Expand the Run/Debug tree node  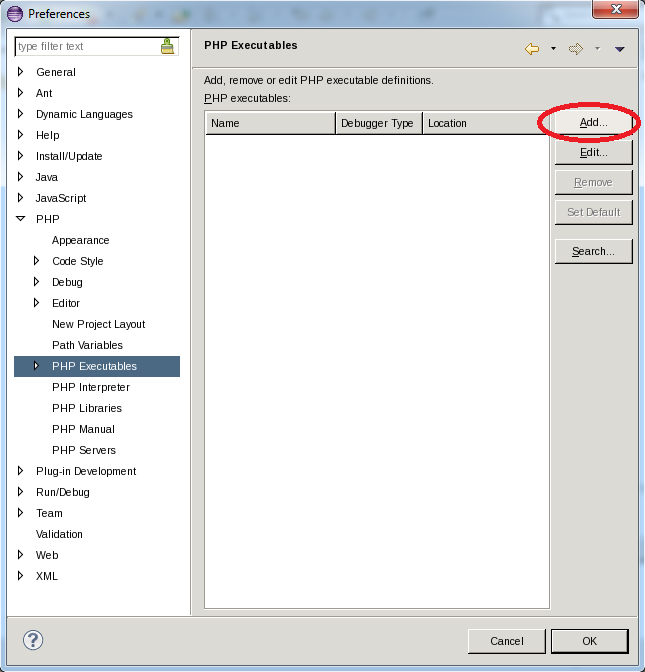[20, 492]
